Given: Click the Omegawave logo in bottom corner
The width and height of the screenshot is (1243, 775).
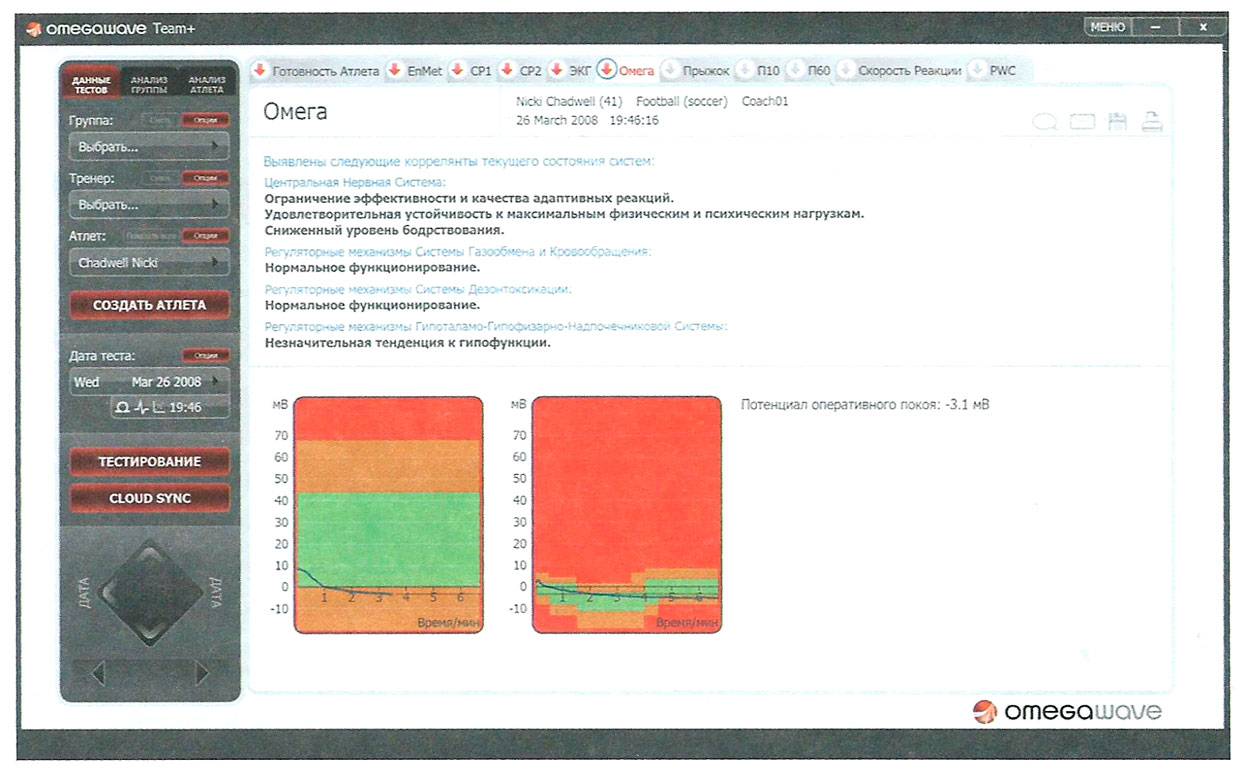Looking at the screenshot, I should click(1066, 712).
